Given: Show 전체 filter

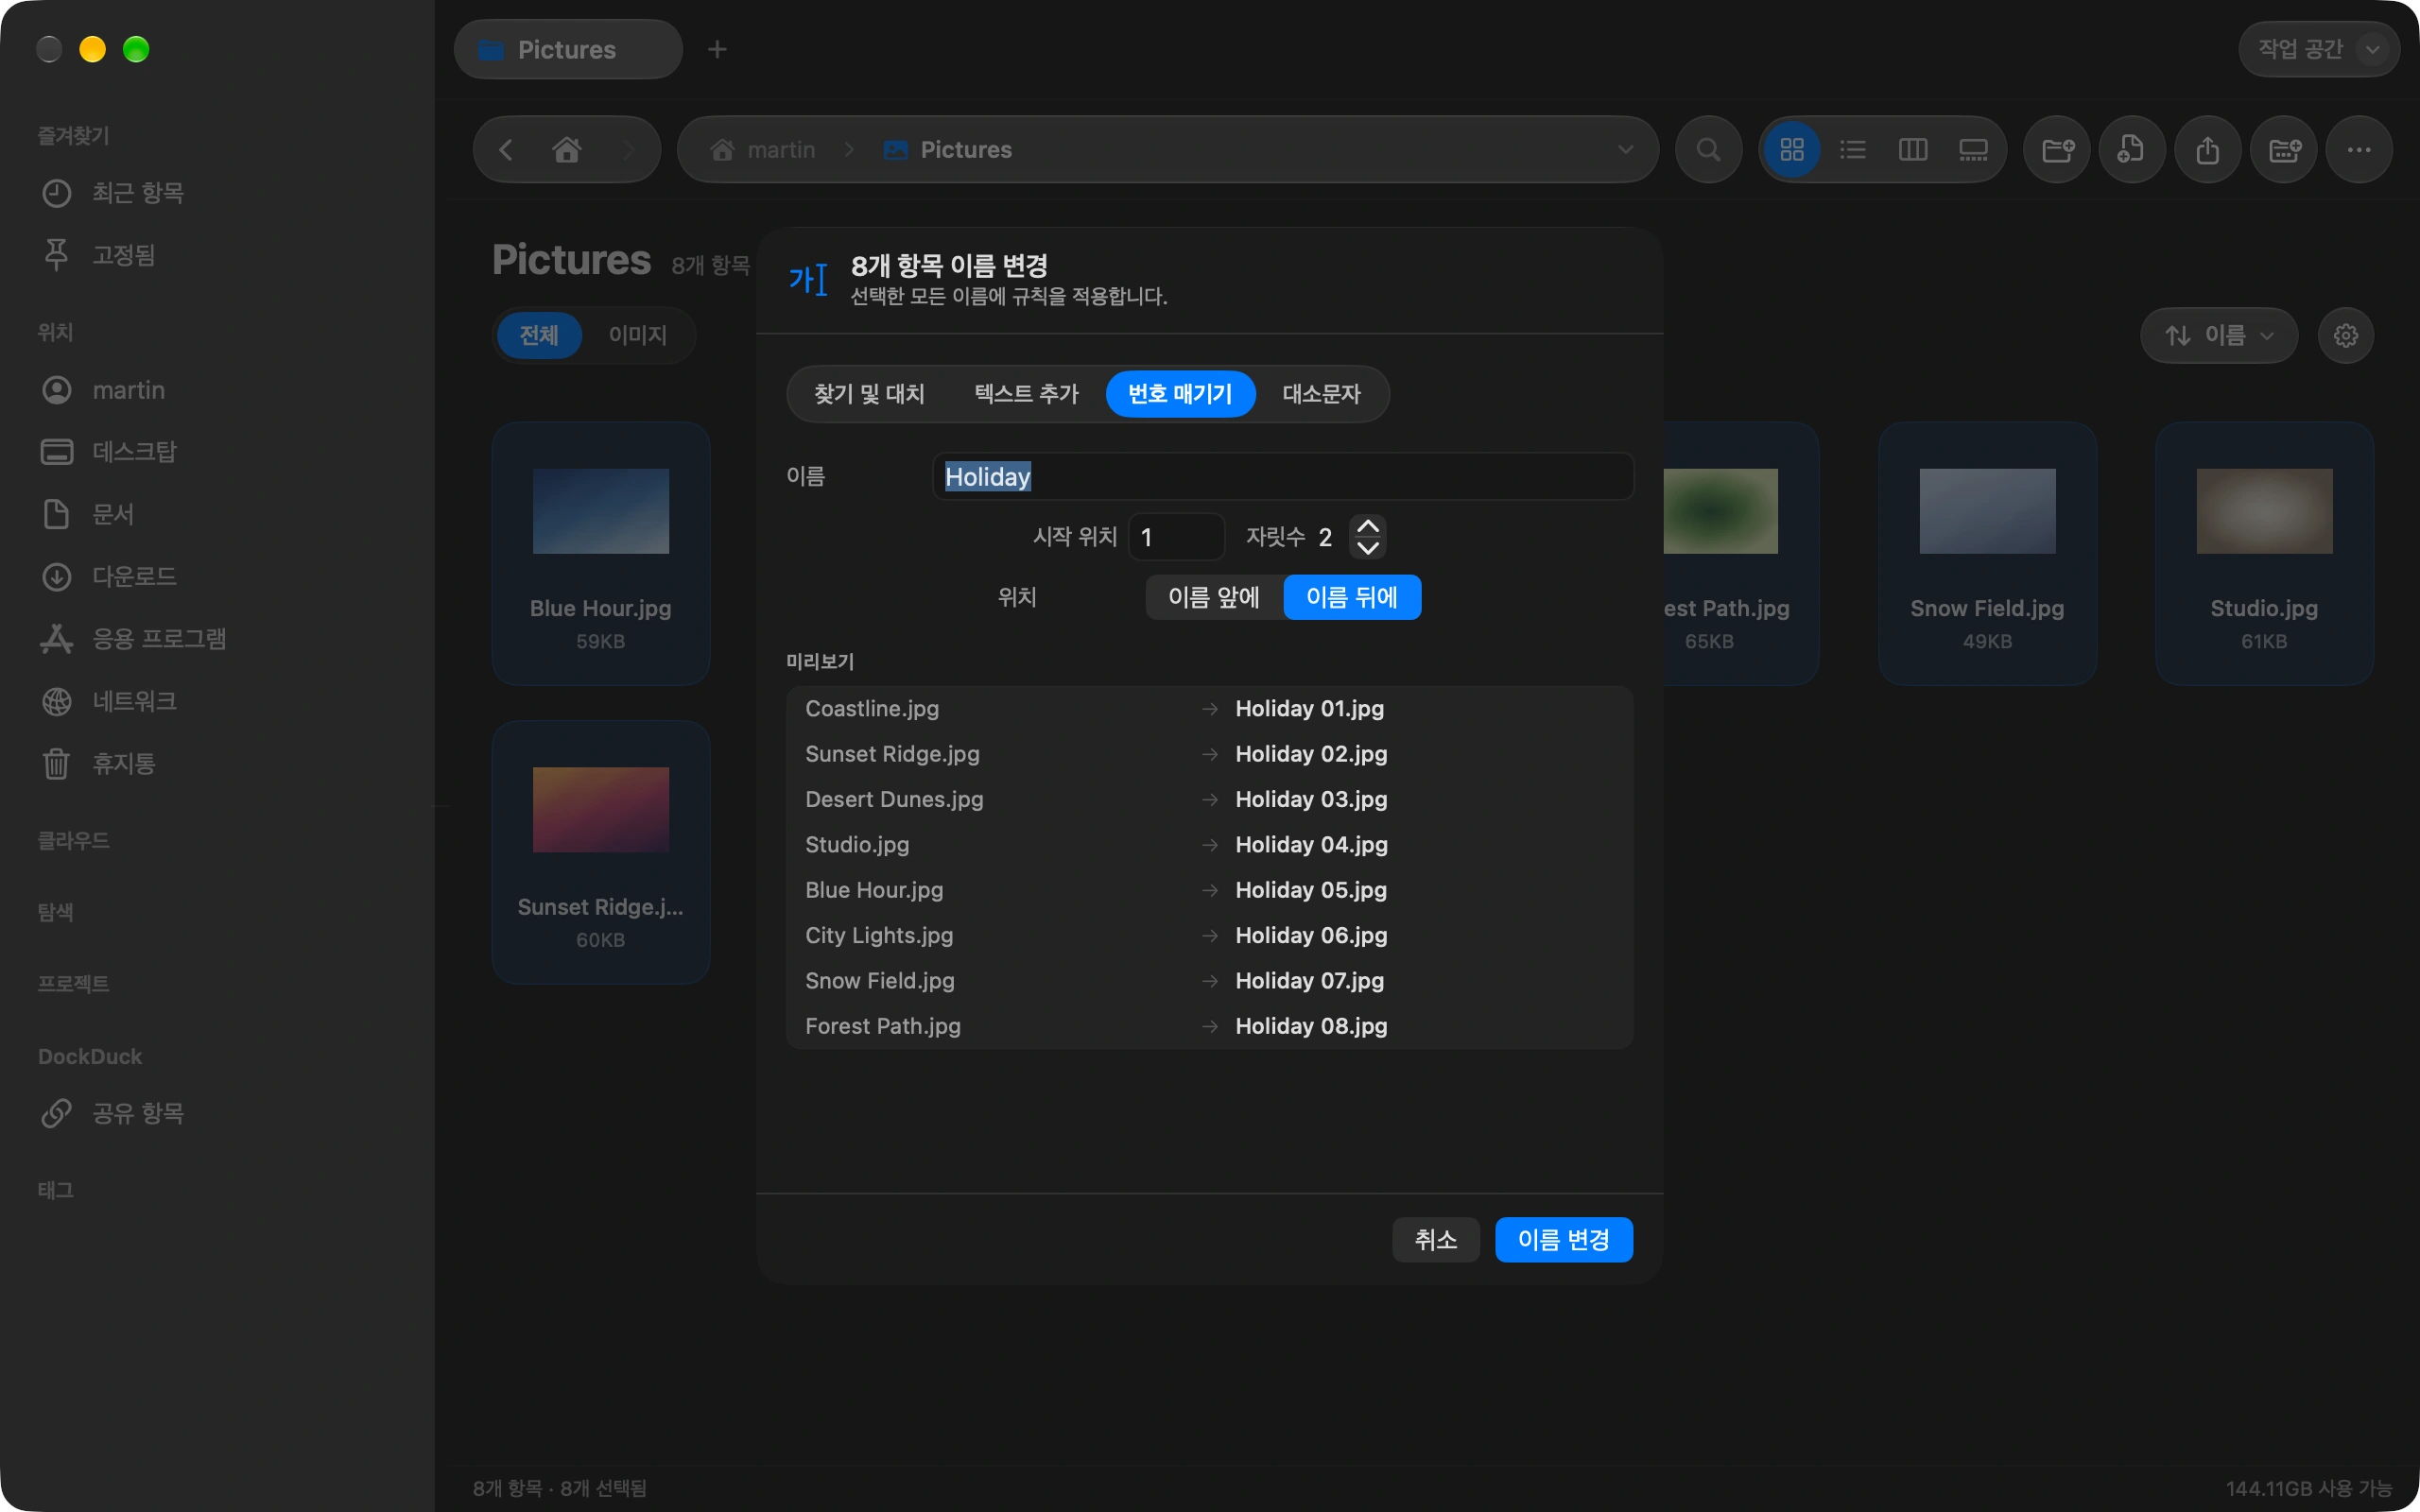Looking at the screenshot, I should pos(539,335).
